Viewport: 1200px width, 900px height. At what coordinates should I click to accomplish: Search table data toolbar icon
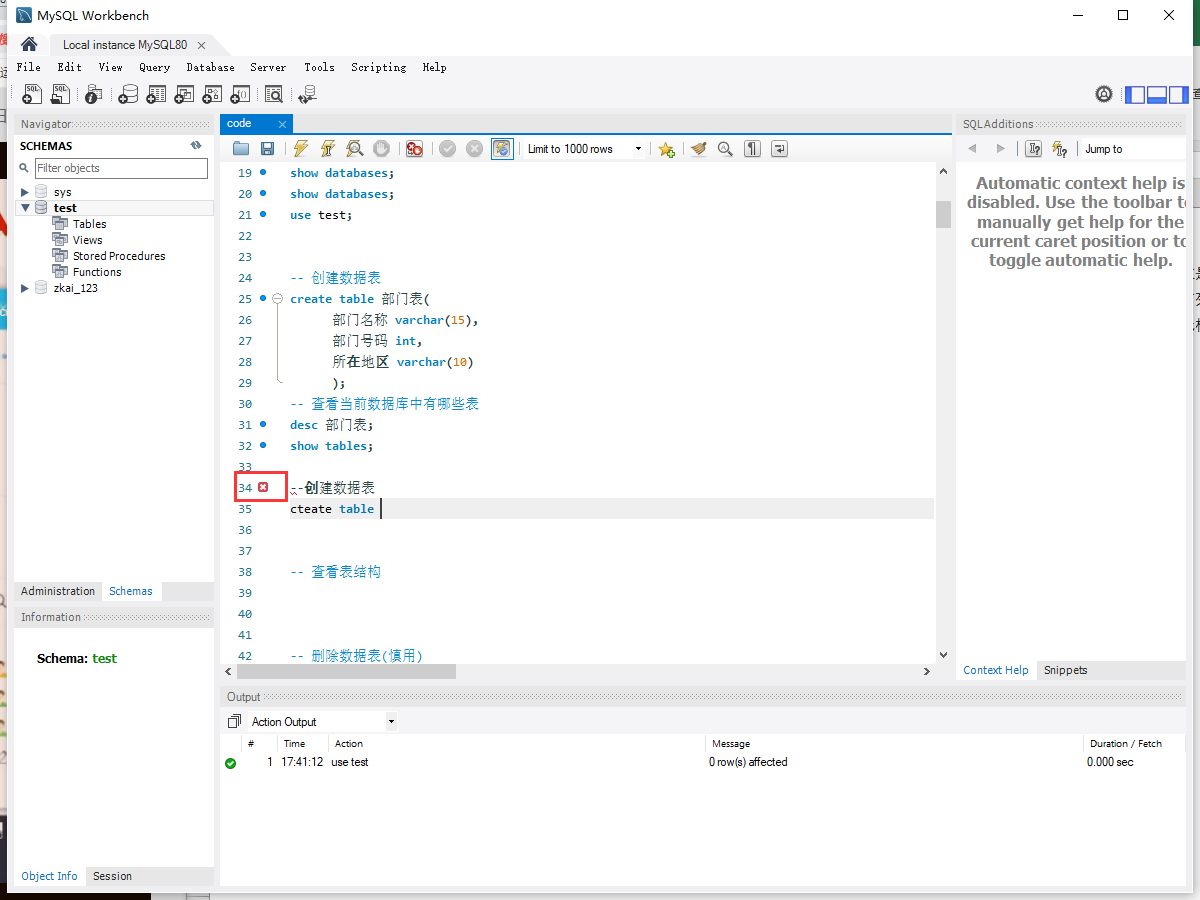coord(274,94)
